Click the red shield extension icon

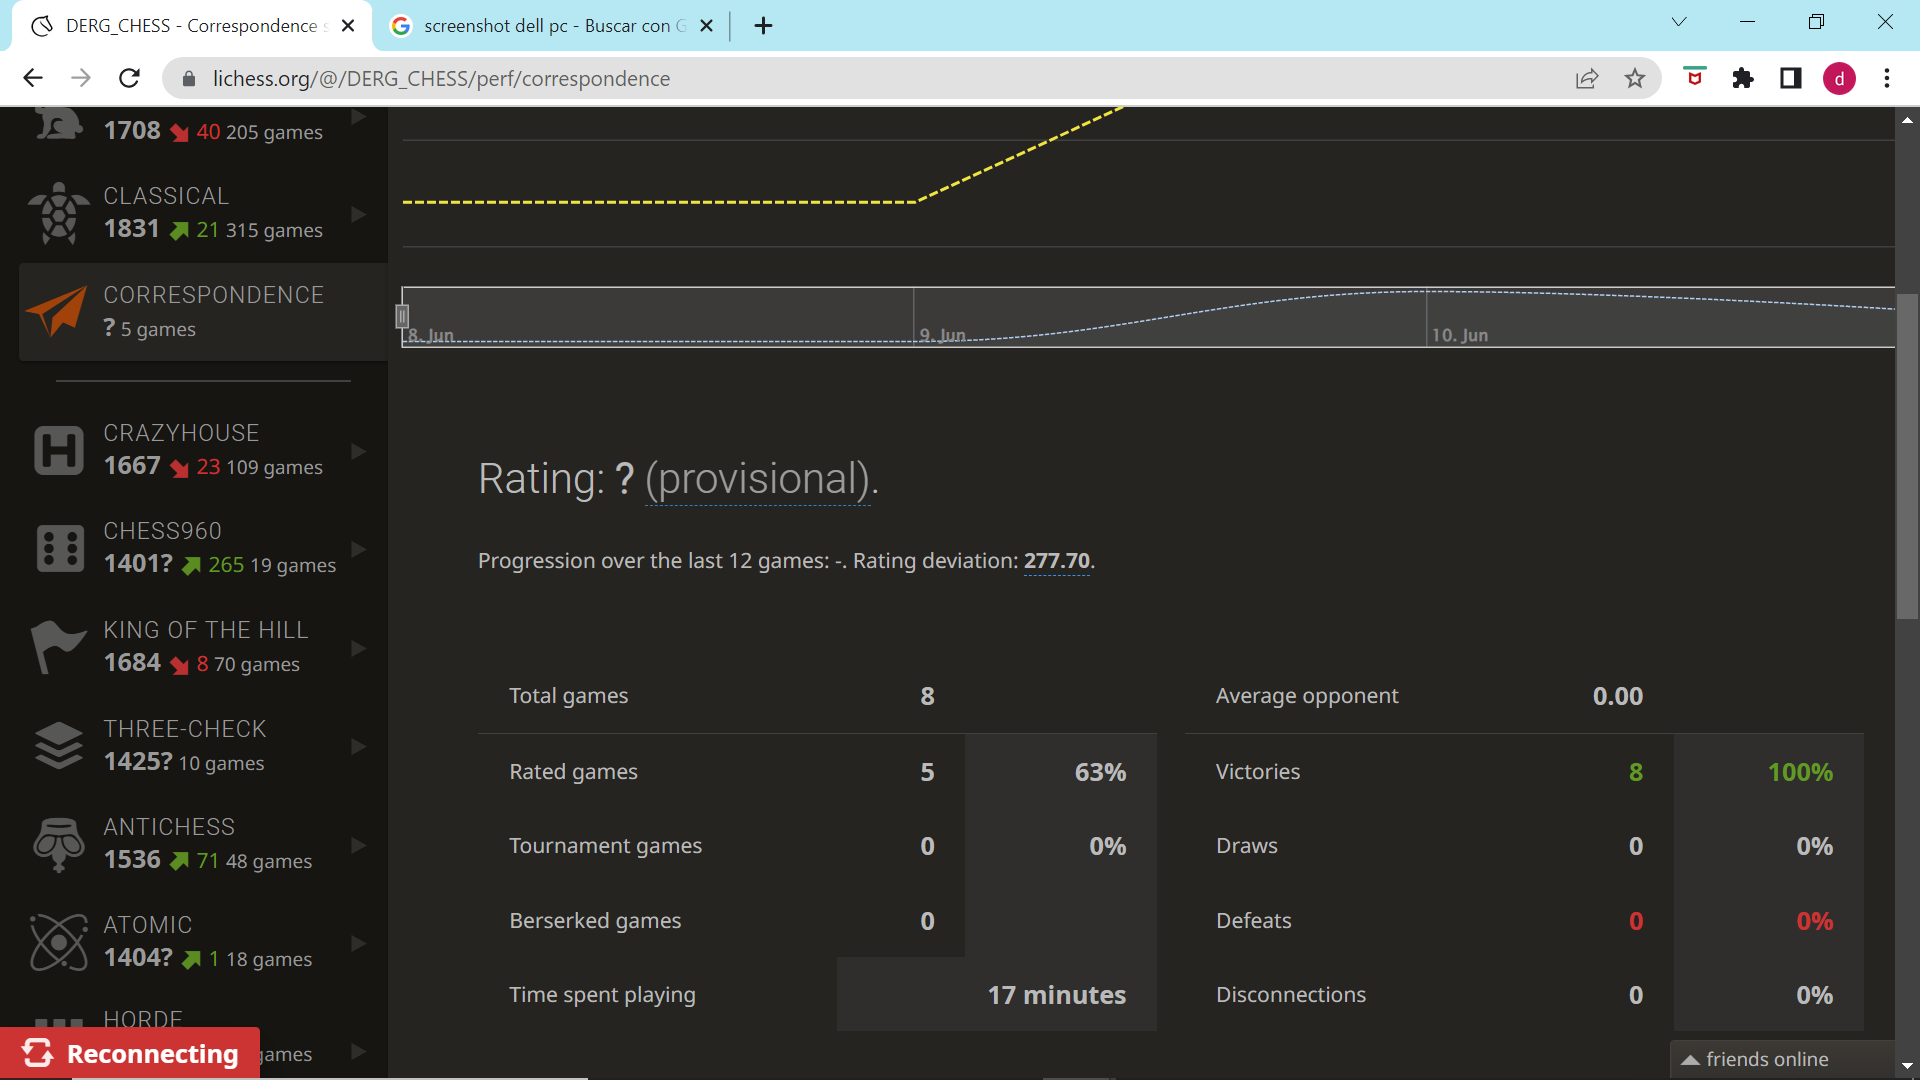point(1695,77)
